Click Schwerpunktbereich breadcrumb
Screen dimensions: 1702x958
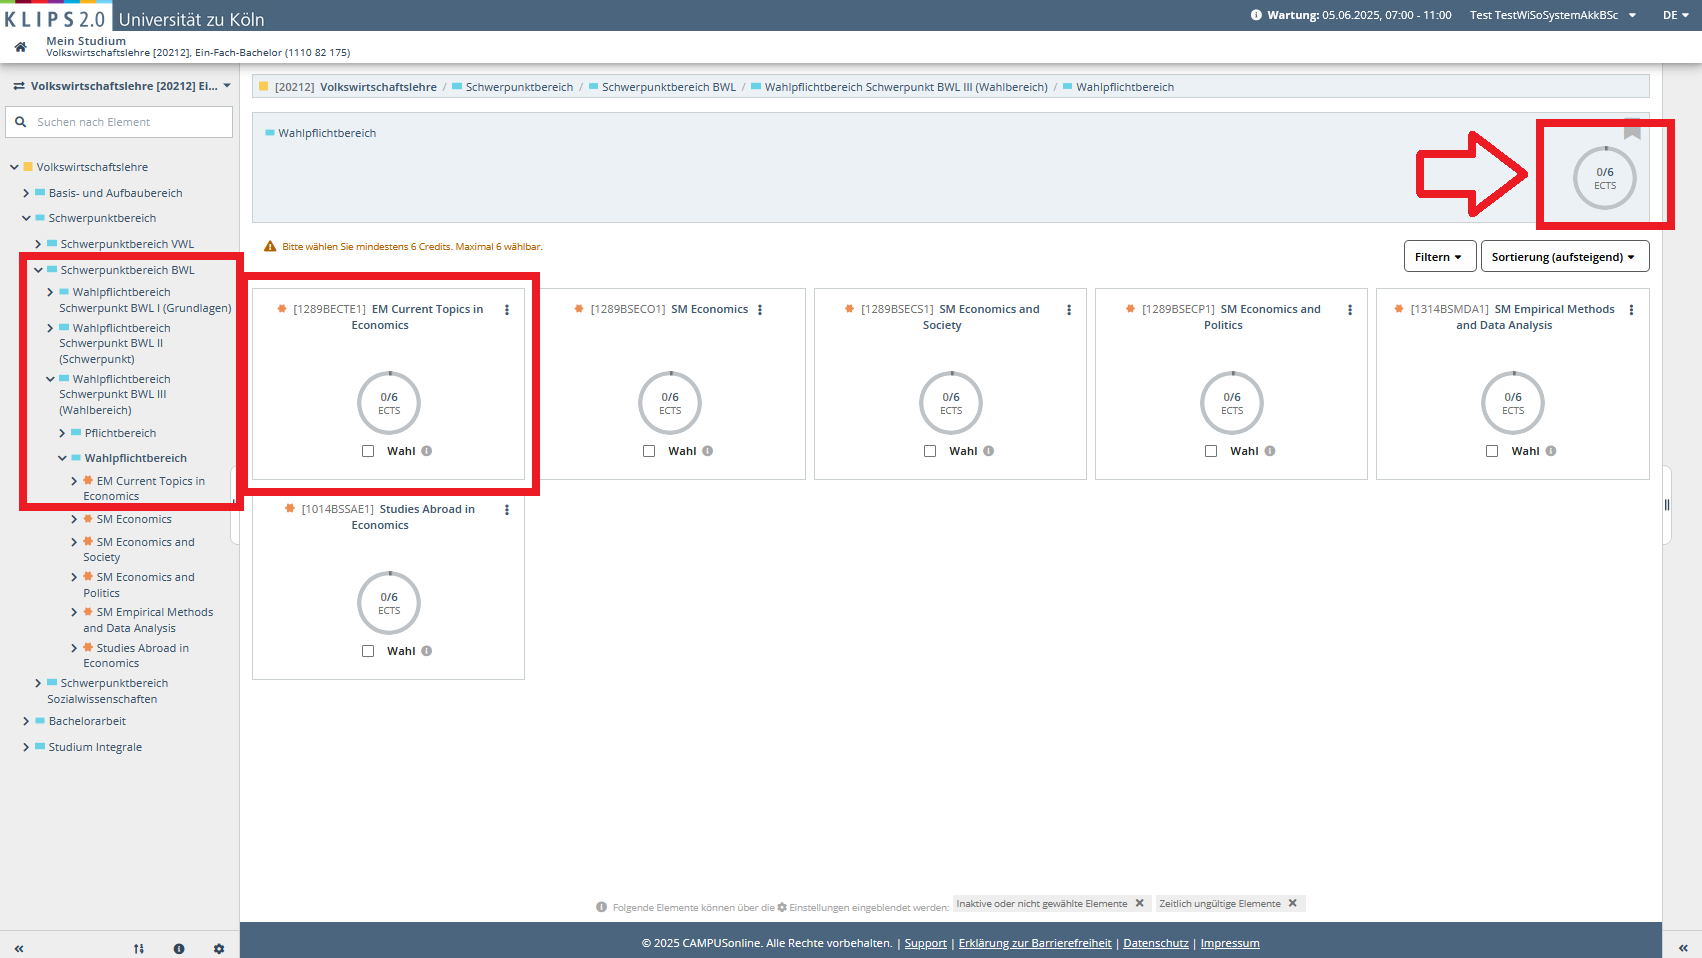tap(519, 87)
